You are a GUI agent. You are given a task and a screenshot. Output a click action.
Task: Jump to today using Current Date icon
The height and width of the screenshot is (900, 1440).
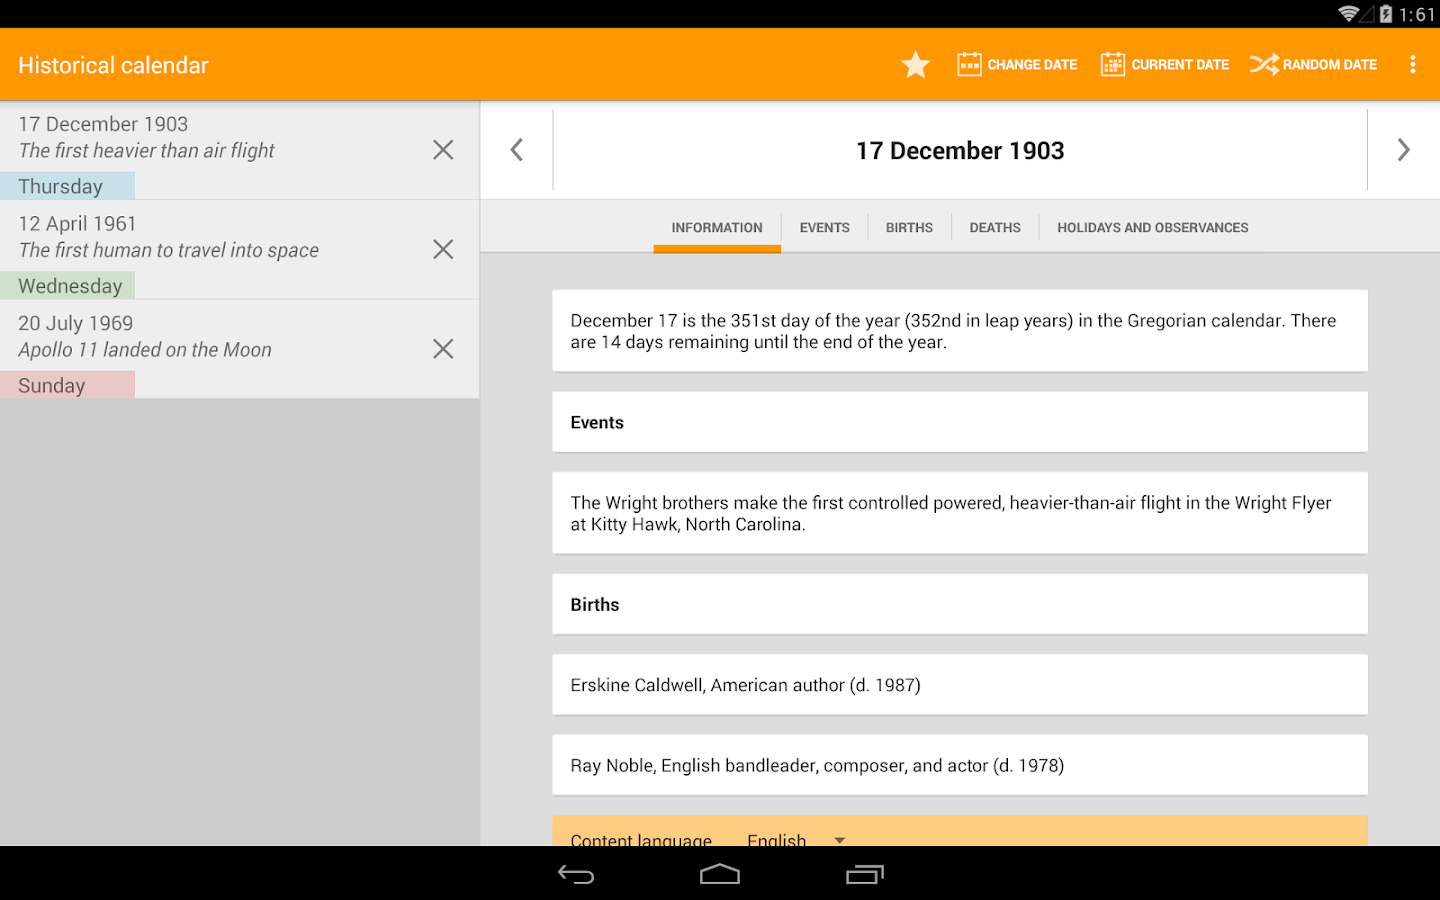pyautogui.click(x=1164, y=64)
